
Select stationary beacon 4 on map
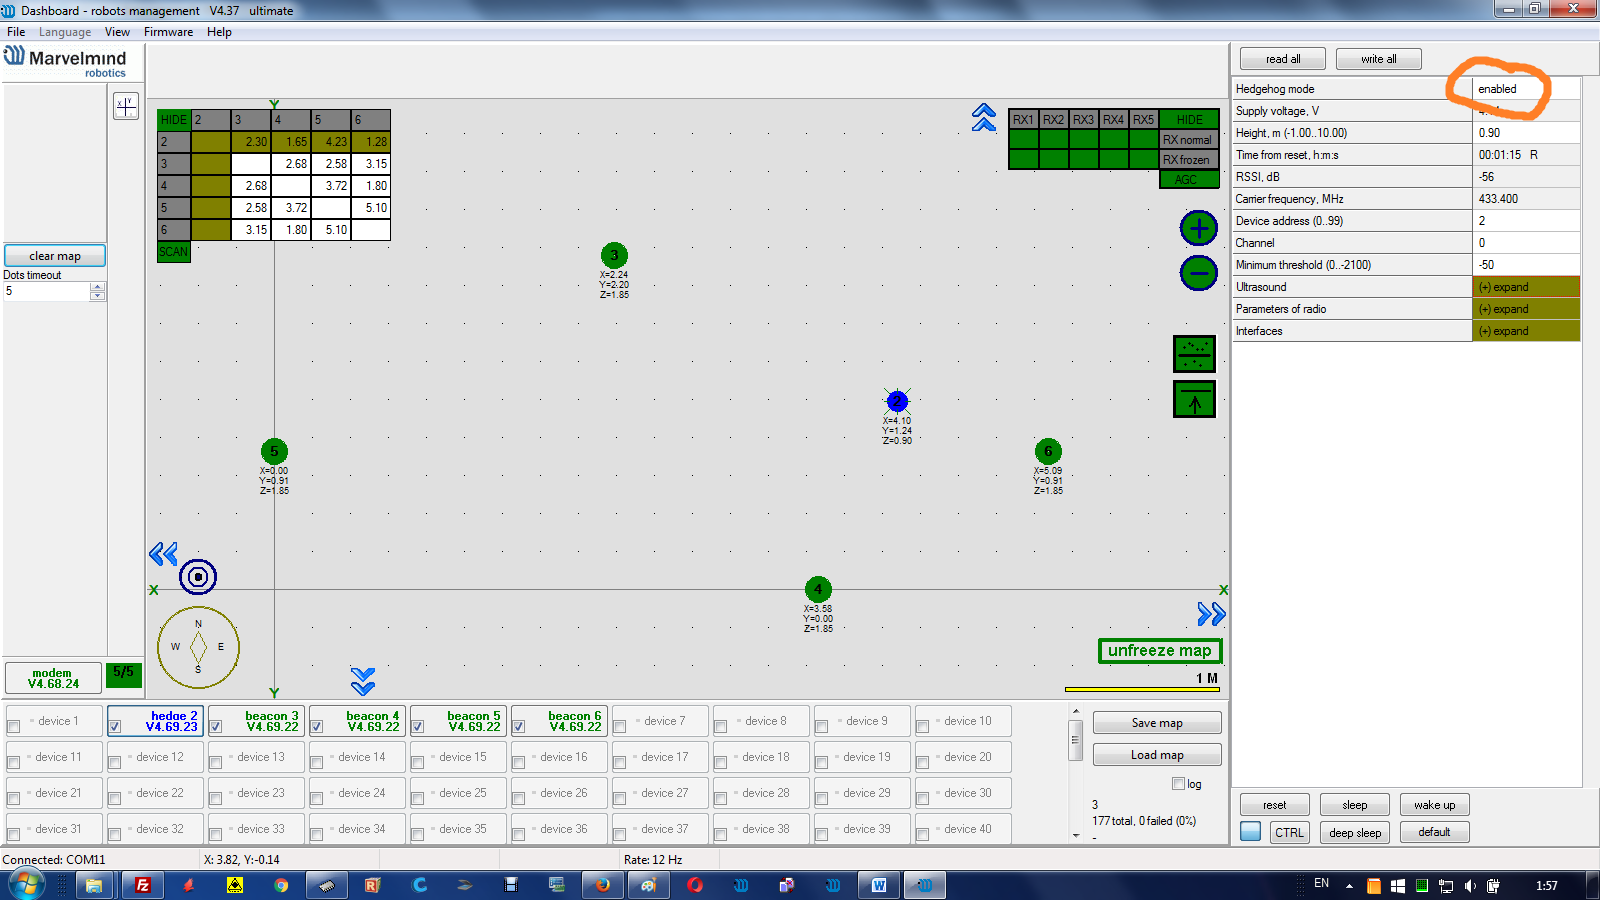point(818,589)
